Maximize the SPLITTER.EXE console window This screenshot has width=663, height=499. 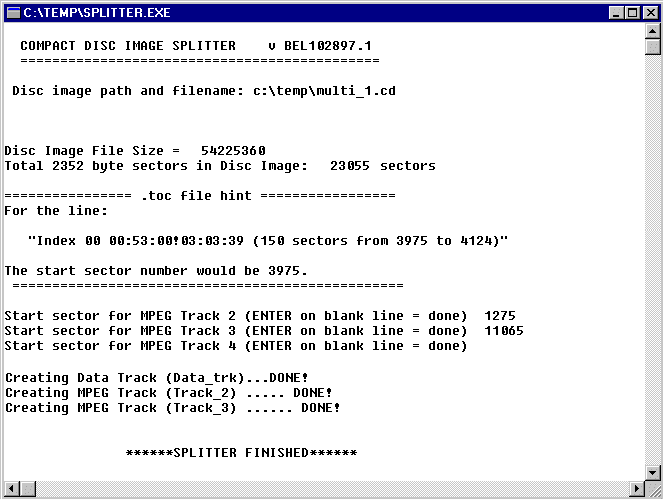pyautogui.click(x=631, y=13)
